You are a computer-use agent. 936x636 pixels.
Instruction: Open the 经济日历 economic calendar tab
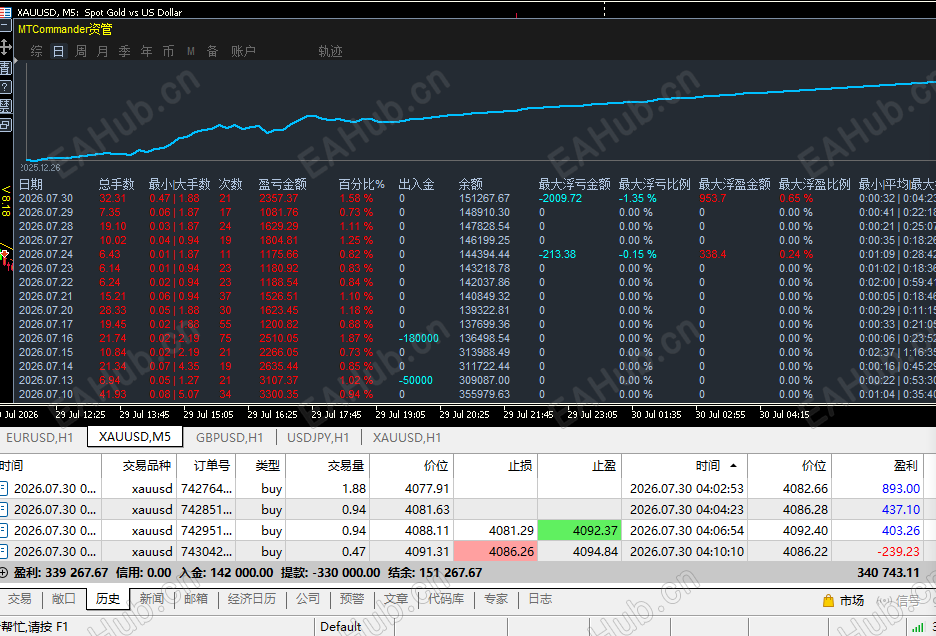[252, 599]
